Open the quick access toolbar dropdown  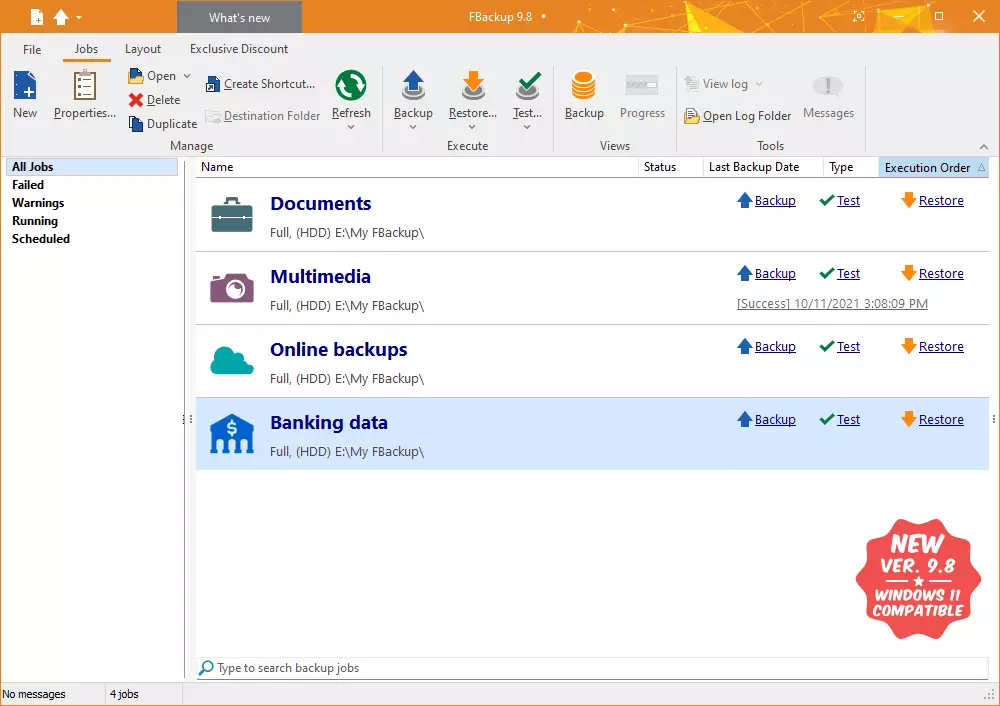[79, 17]
